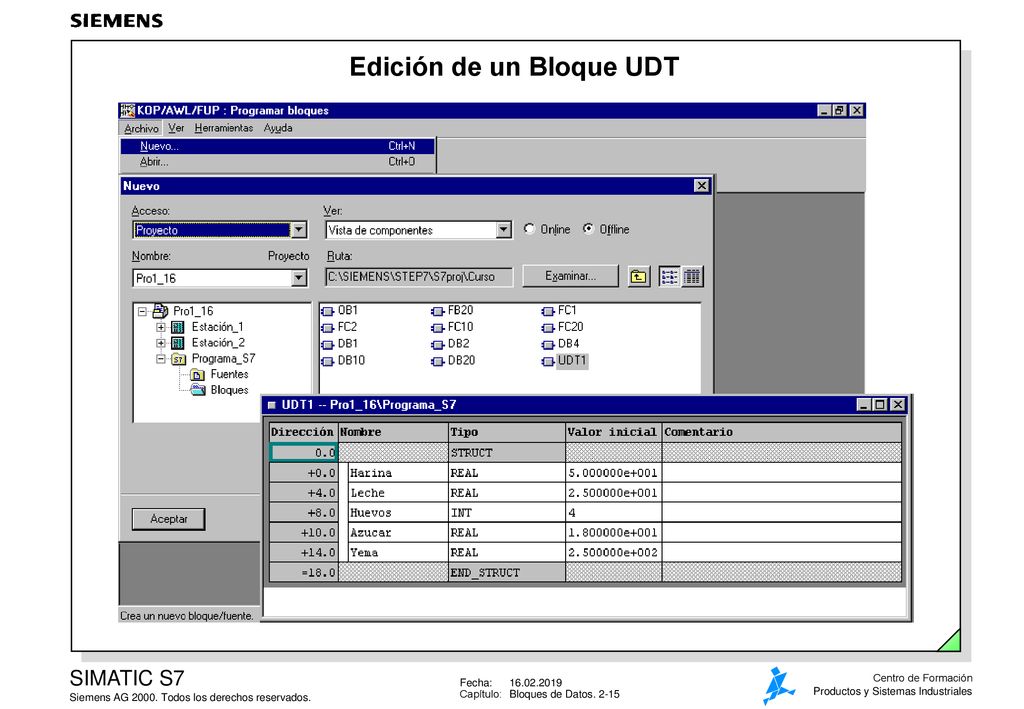This screenshot has height=709, width=1024.
Task: Select block DB2 icon
Action: tap(438, 345)
